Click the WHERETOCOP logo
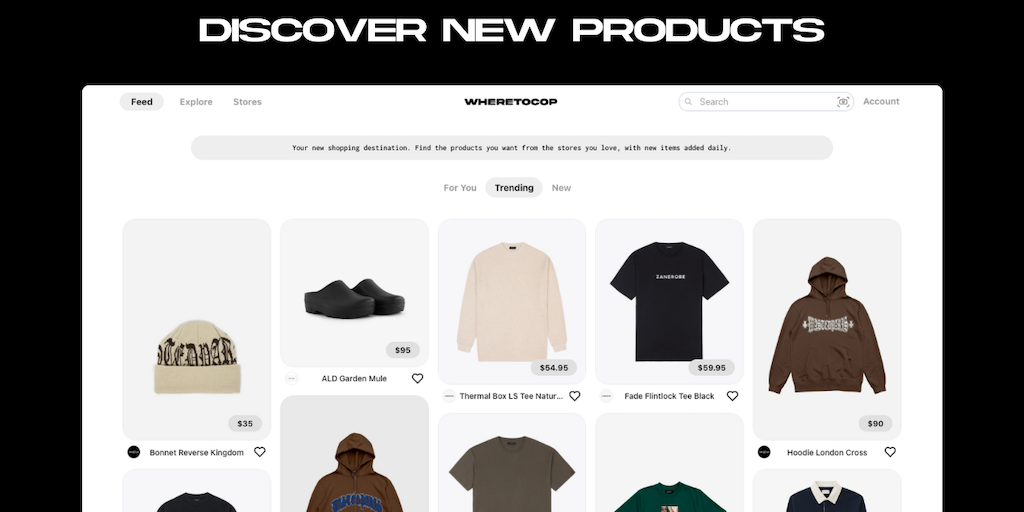This screenshot has height=512, width=1024. pos(511,102)
